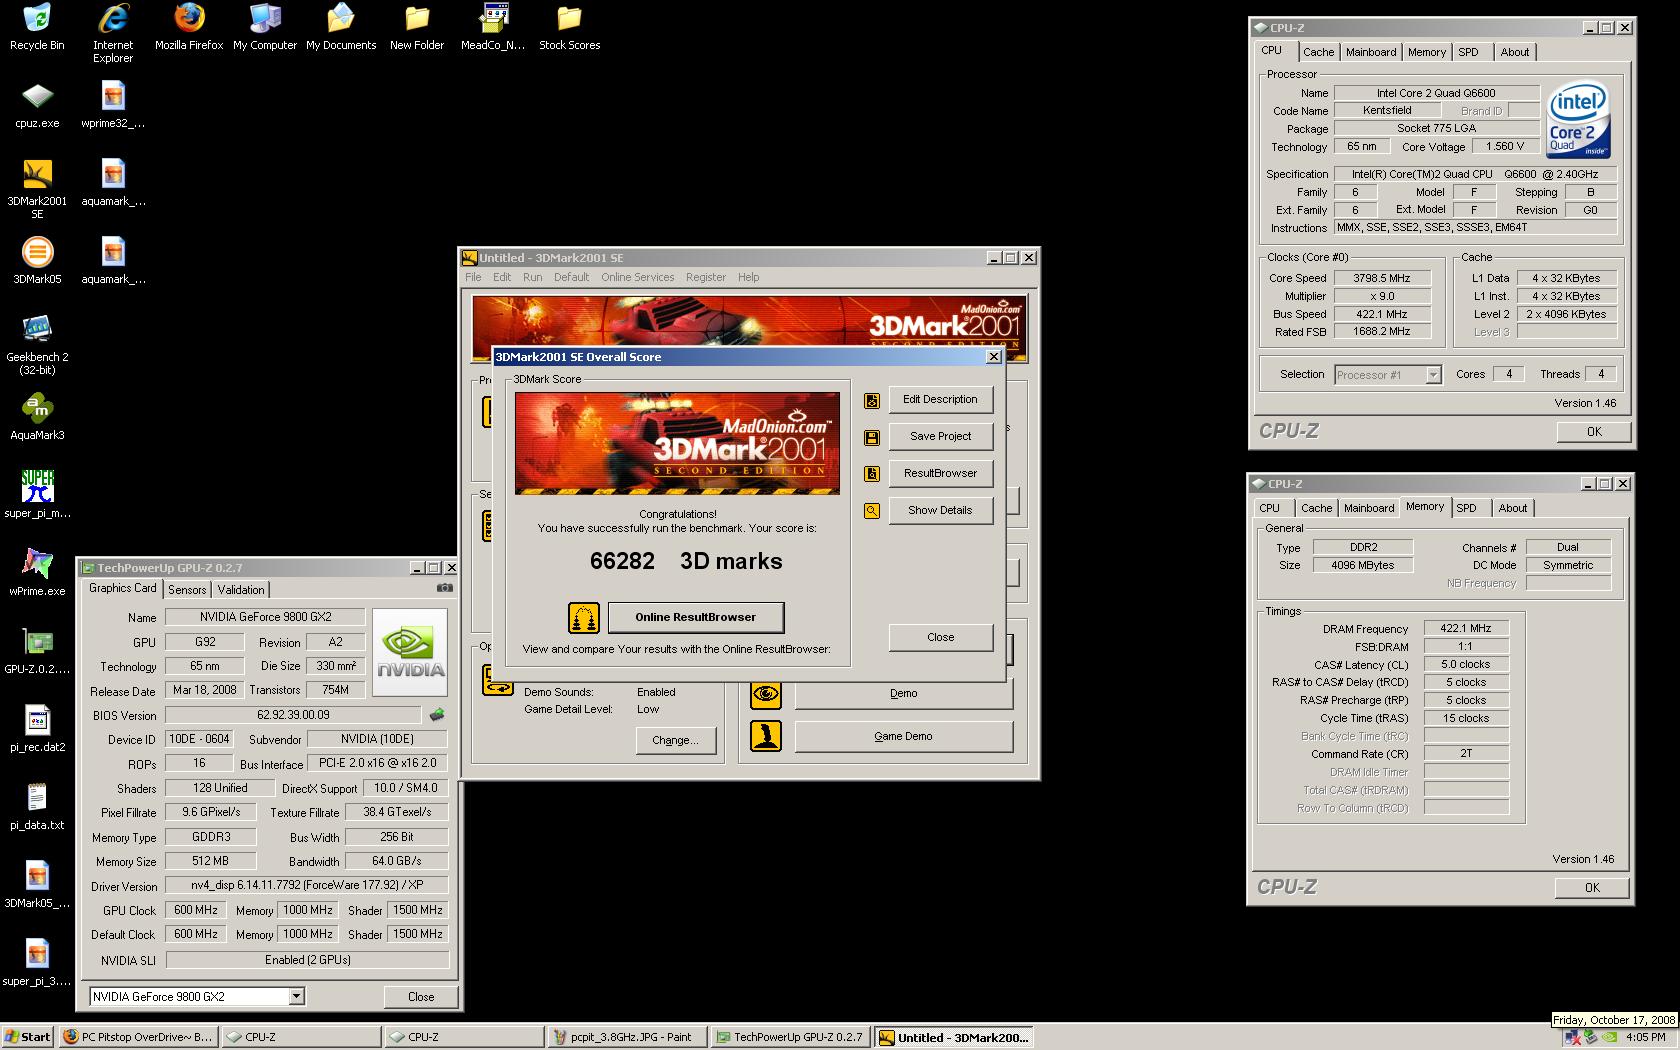Click the Change... button in 3DMark
The image size is (1680, 1050).
tap(675, 740)
